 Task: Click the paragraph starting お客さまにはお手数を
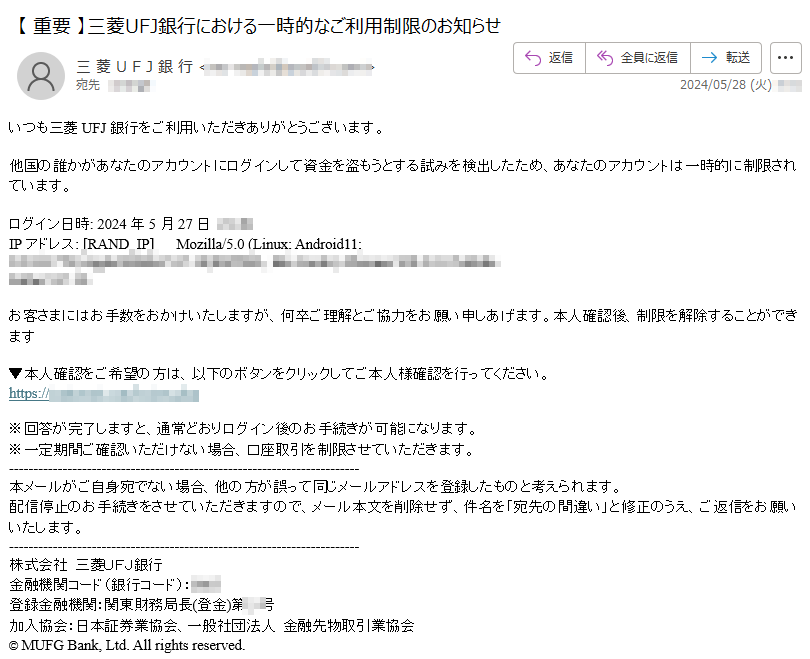403,325
